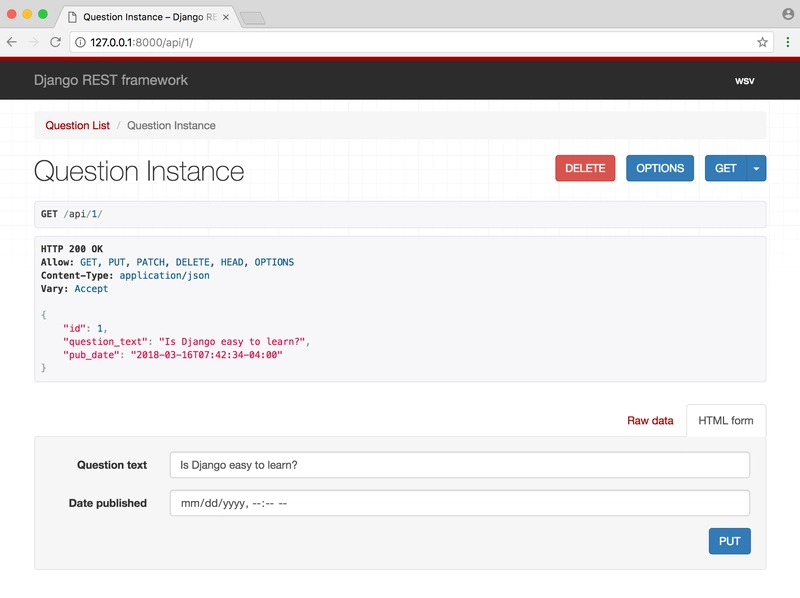Viewport: 800px width, 598px height.
Task: Close the Question Instance browser tab
Action: click(x=226, y=17)
